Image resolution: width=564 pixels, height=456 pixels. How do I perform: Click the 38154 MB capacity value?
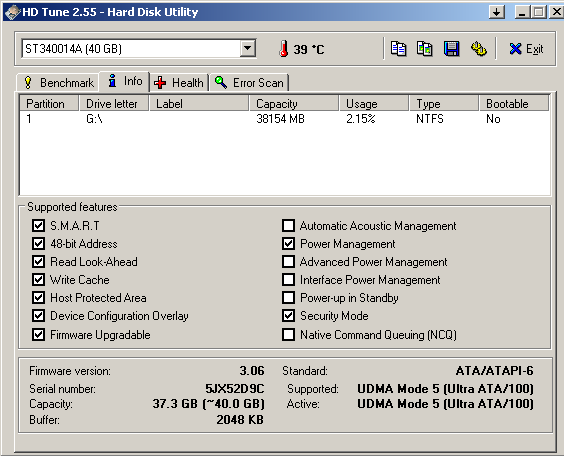tap(280, 119)
